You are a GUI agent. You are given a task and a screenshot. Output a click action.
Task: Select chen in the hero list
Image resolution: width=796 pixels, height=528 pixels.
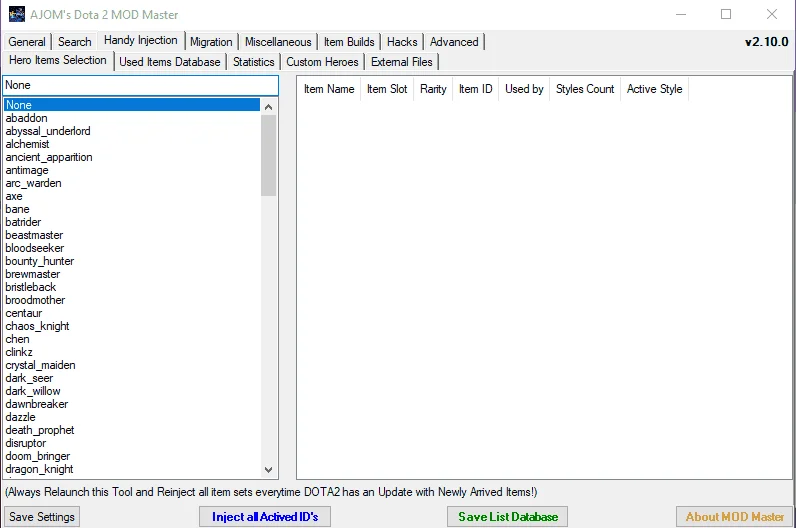click(x=132, y=339)
